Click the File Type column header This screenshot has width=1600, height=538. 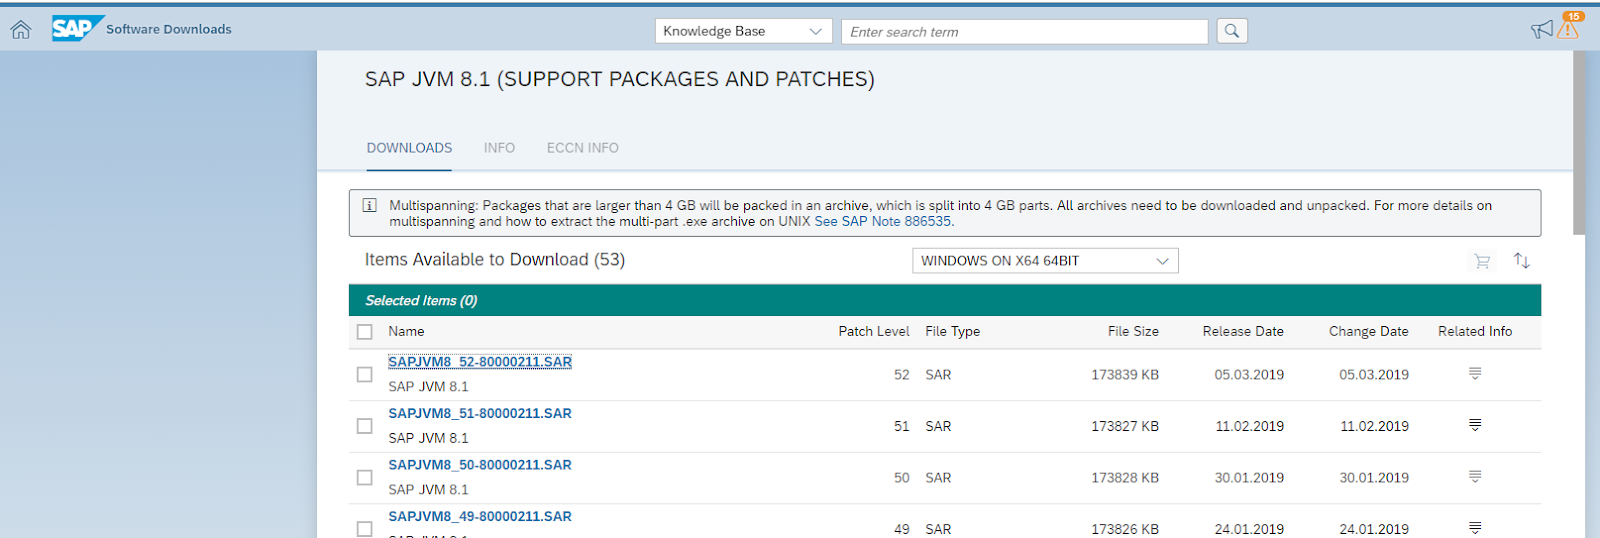[952, 331]
